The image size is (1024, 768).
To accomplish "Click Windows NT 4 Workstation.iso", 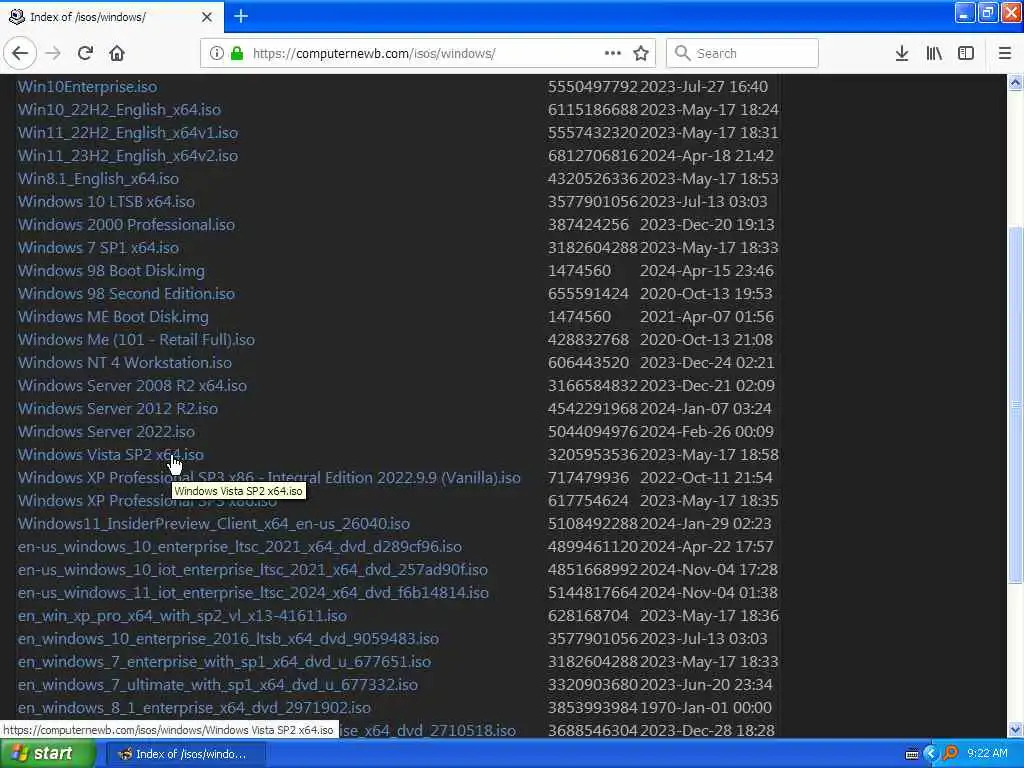I will [124, 362].
